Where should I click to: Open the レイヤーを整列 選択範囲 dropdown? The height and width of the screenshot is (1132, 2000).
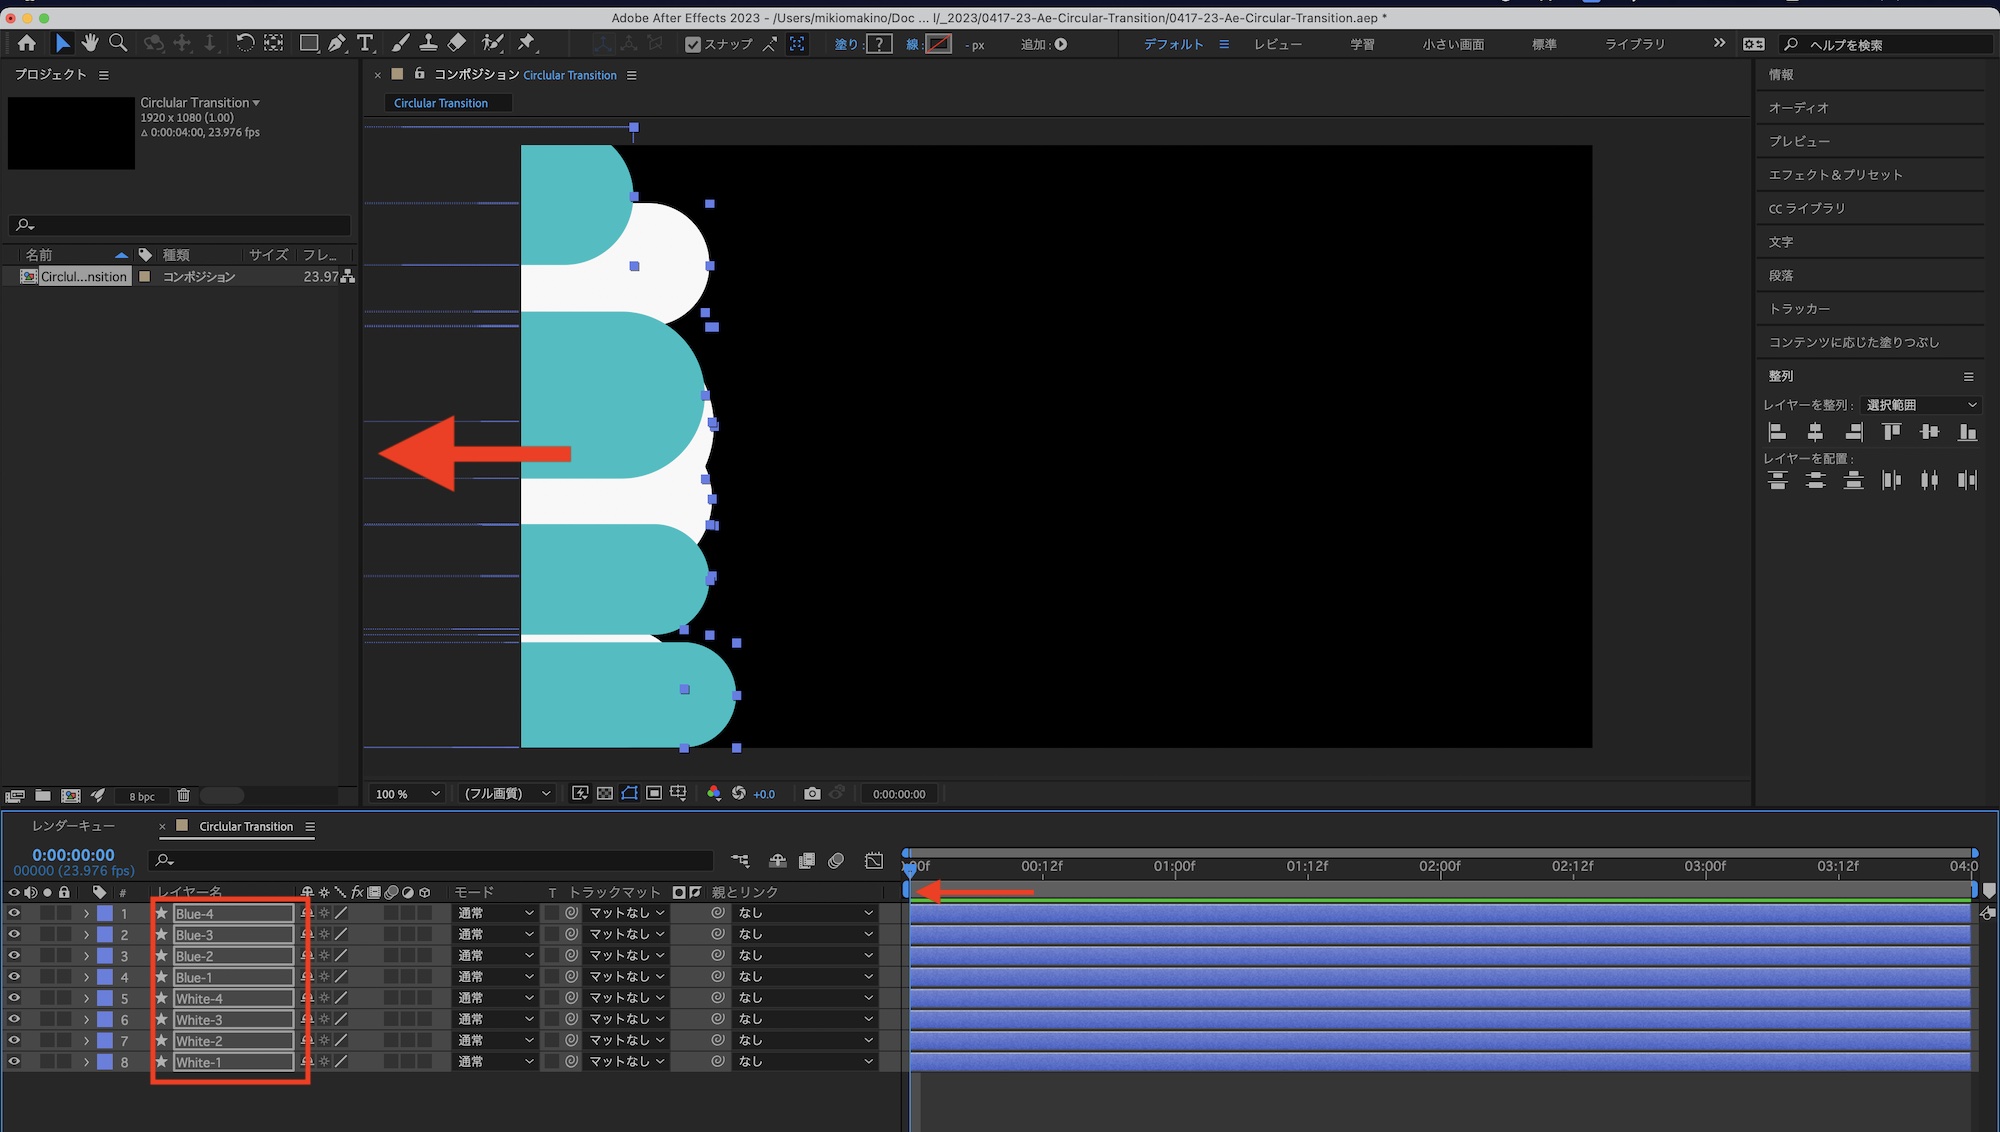[1920, 405]
